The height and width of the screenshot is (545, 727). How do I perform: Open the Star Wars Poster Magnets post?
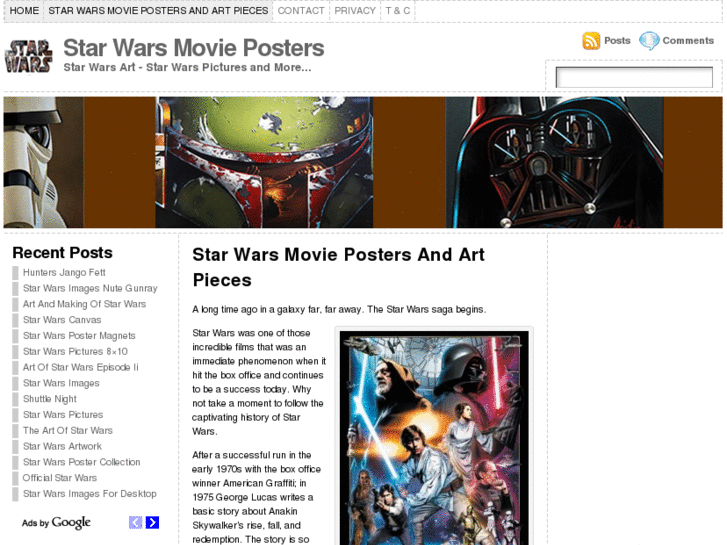pos(79,335)
